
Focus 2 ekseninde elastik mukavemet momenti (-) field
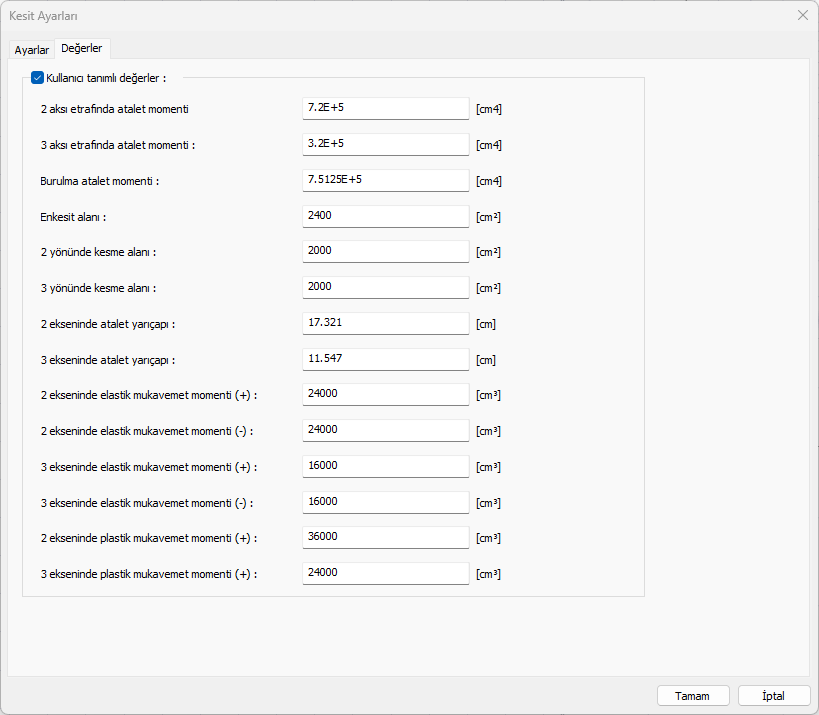(x=385, y=430)
